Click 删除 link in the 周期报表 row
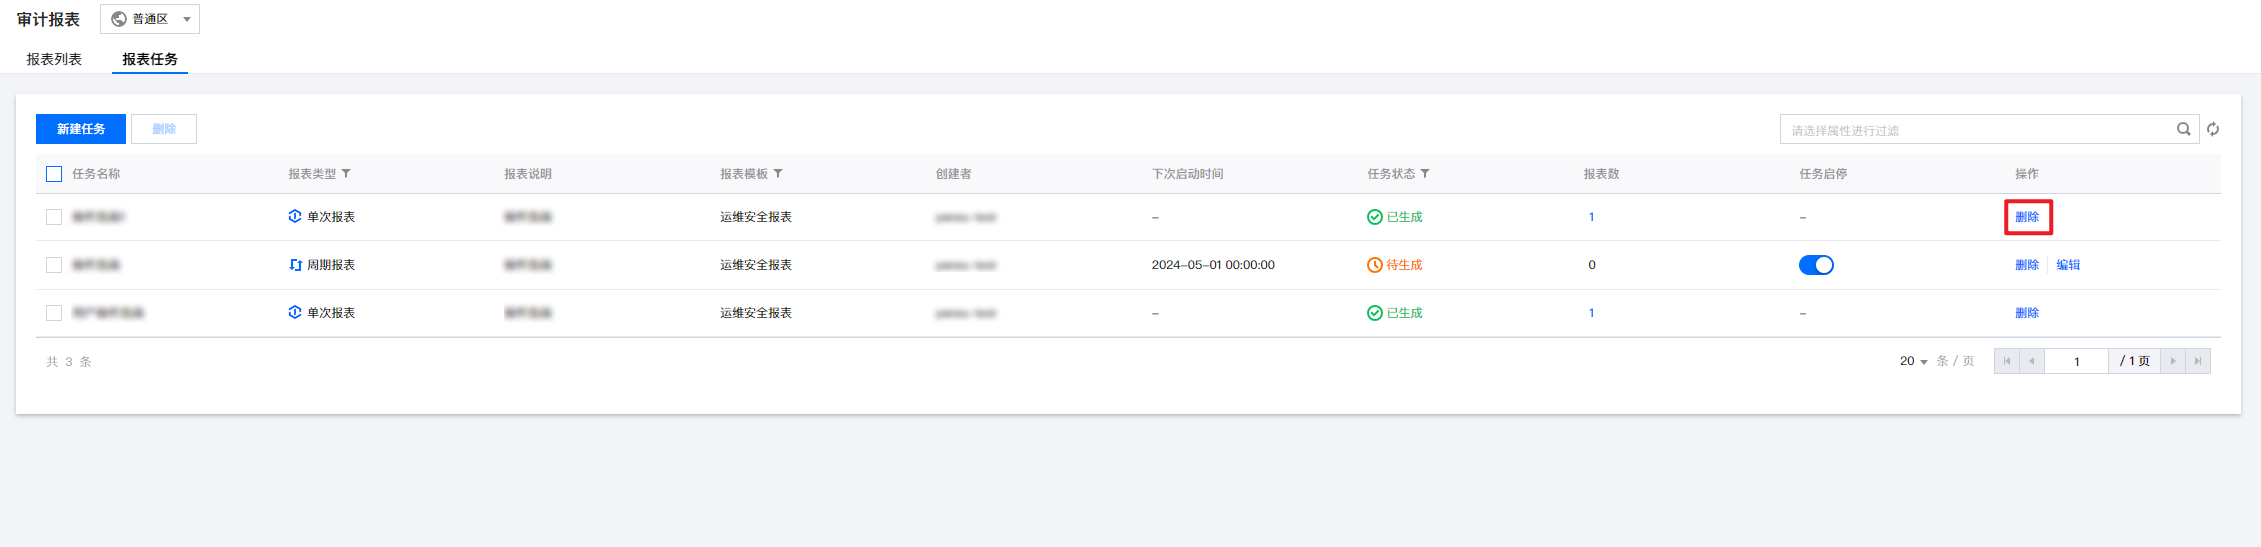 [x=2027, y=265]
